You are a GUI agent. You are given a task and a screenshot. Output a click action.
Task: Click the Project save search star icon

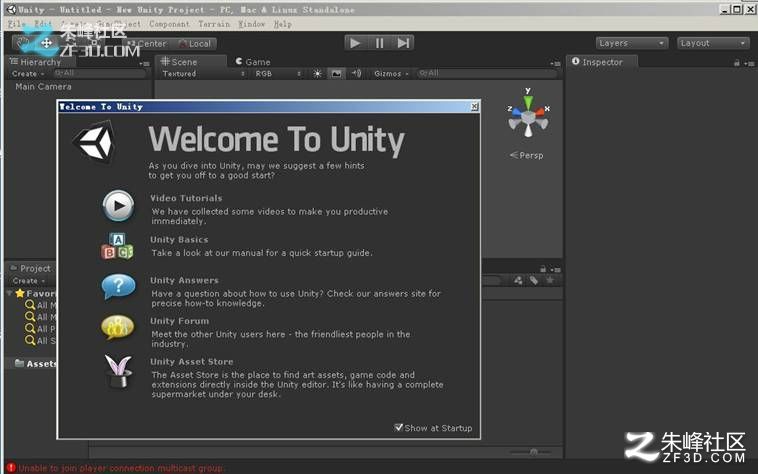coord(550,280)
